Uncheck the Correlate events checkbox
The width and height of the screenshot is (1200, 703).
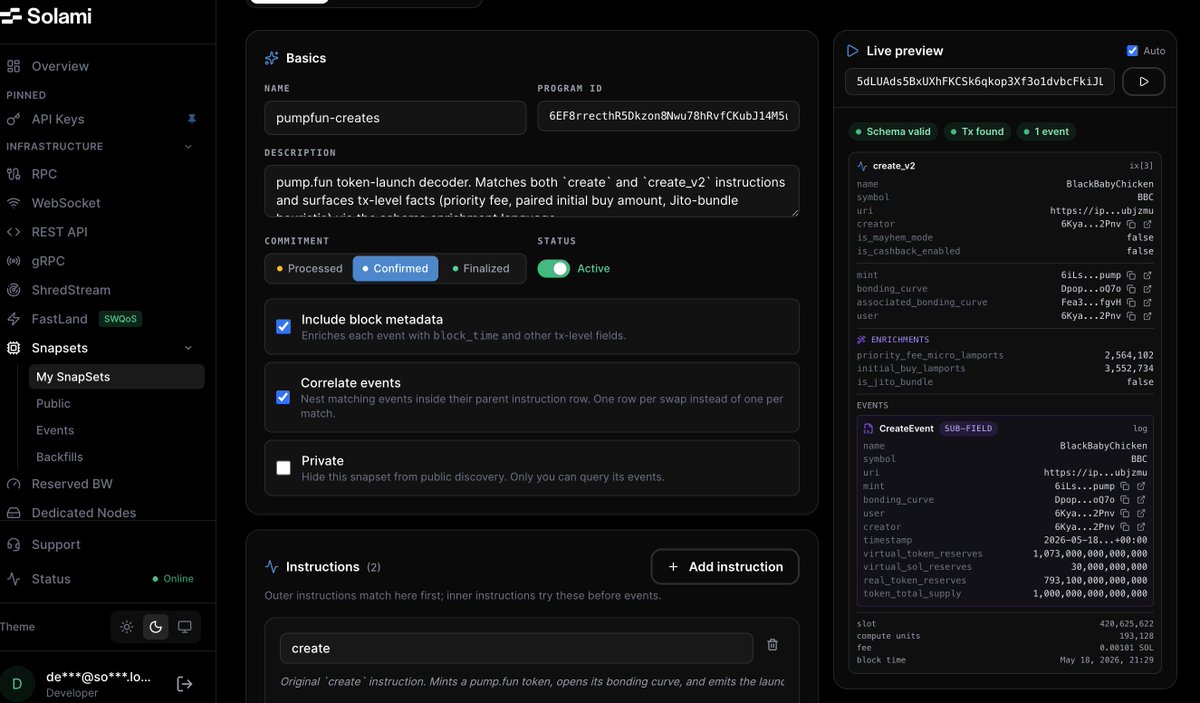click(283, 397)
